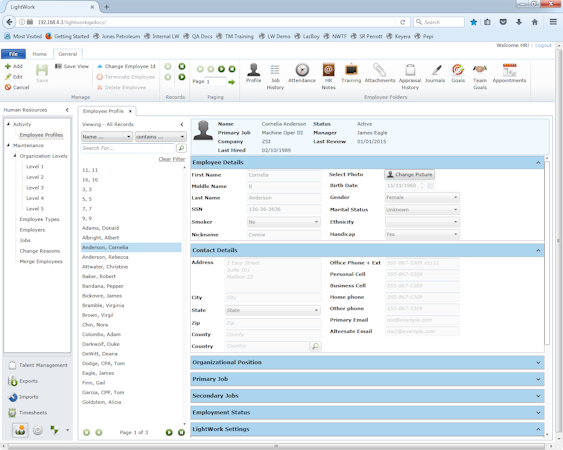
Task: Open the Gender dropdown
Action: pyautogui.click(x=422, y=197)
